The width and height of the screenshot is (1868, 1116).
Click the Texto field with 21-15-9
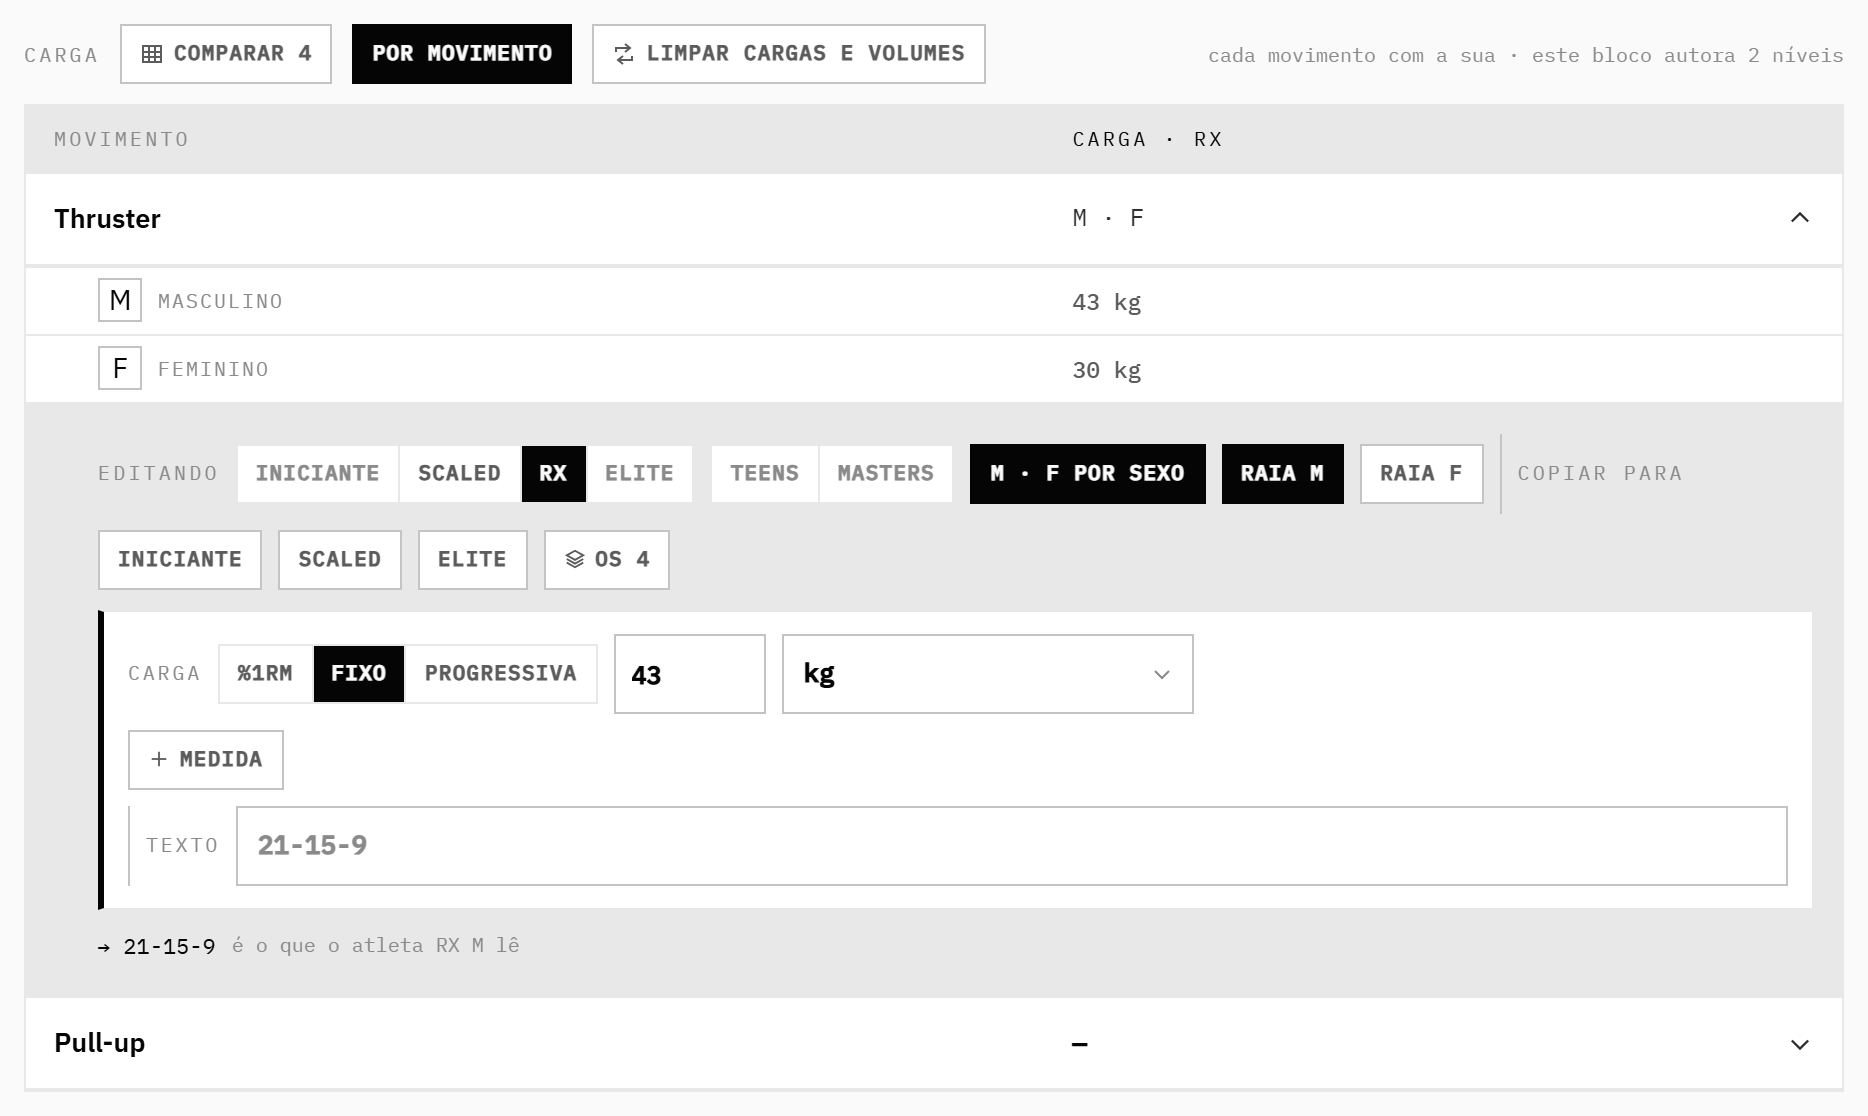(1012, 846)
